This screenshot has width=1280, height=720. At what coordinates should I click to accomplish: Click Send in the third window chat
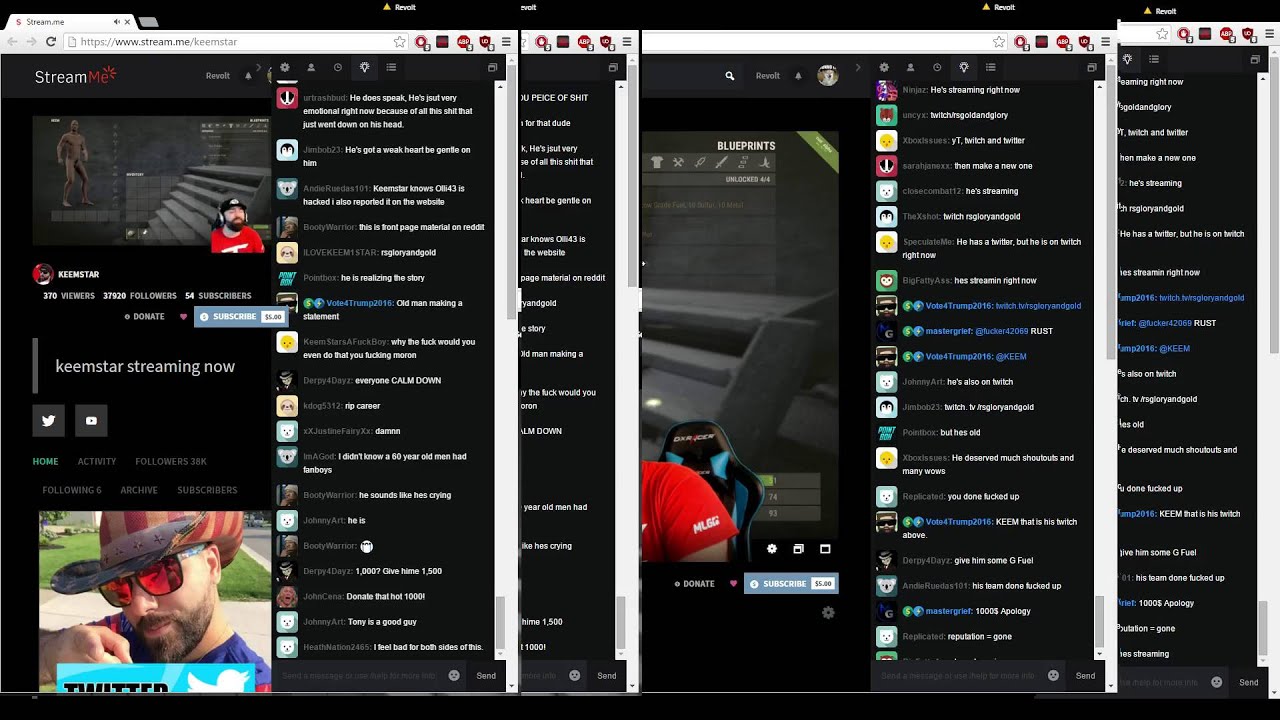coord(1085,676)
